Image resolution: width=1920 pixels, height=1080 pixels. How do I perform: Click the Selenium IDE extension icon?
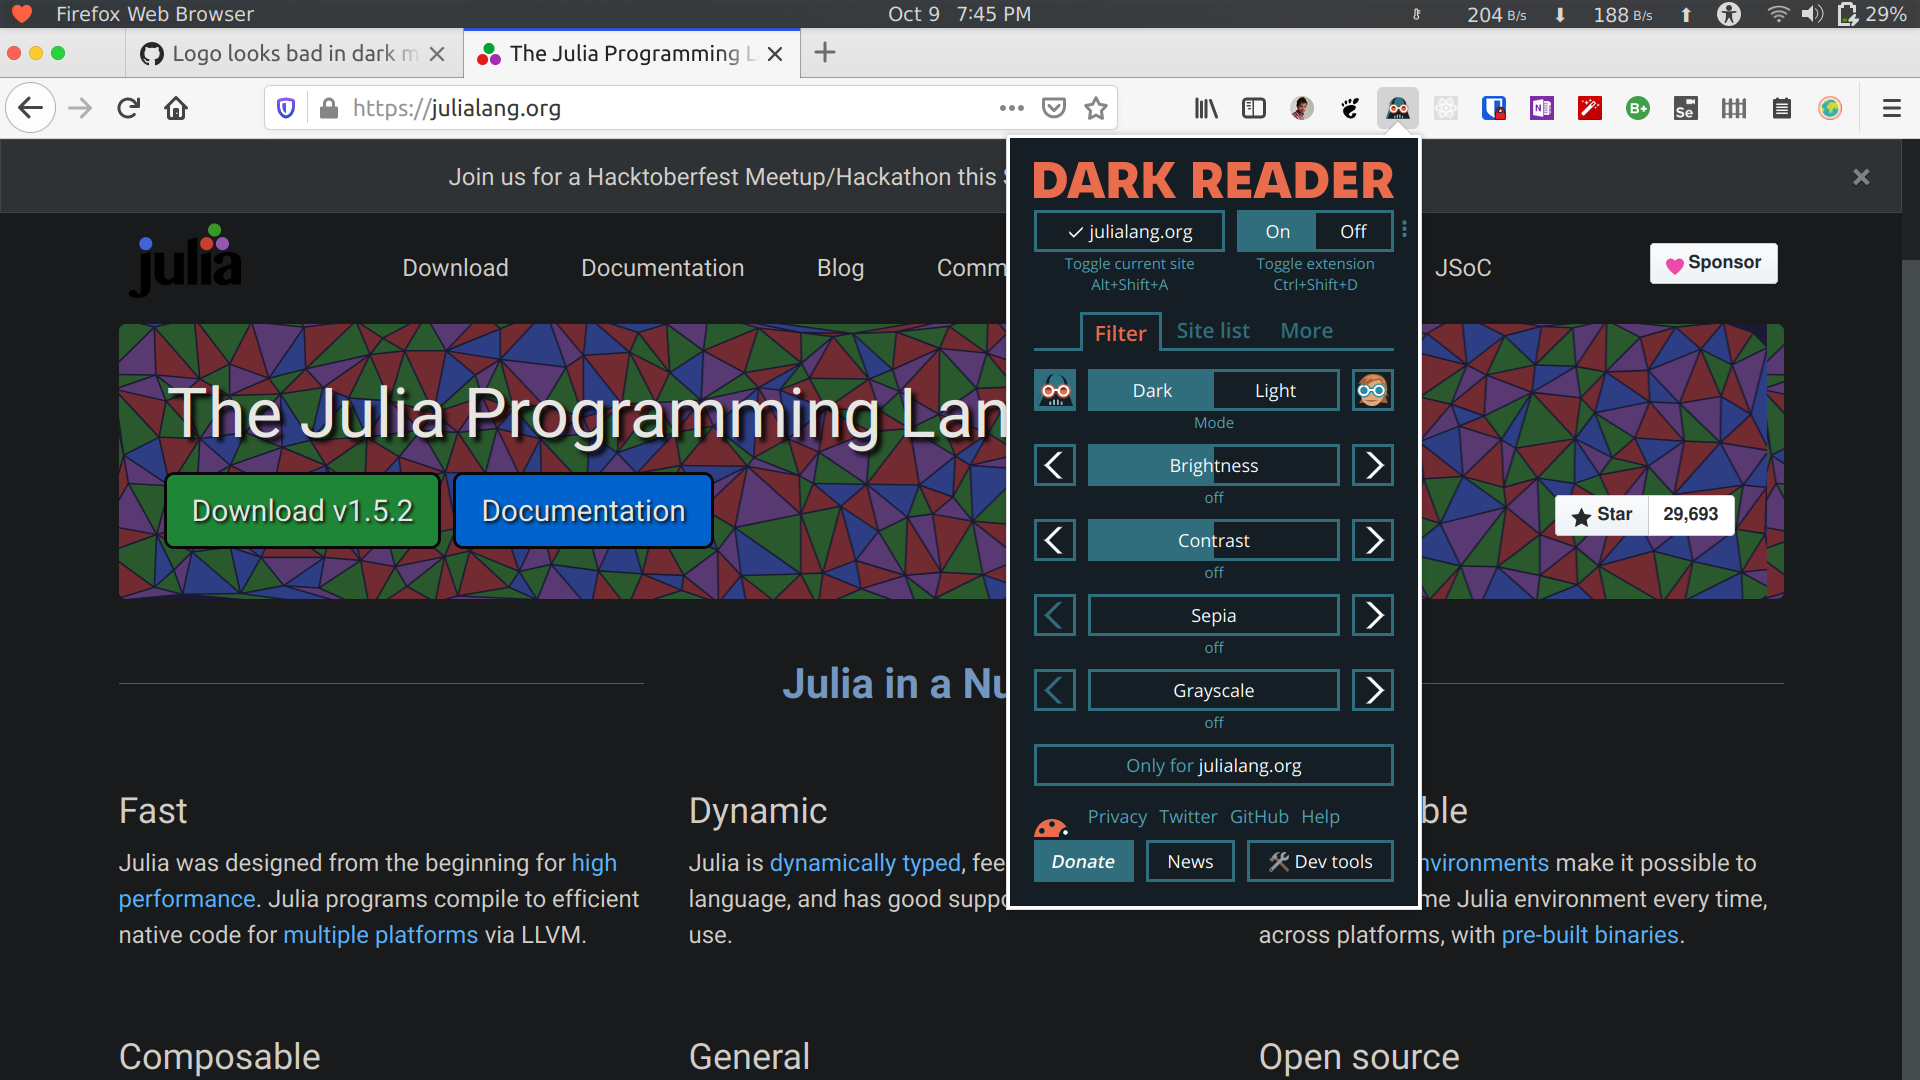(1686, 108)
